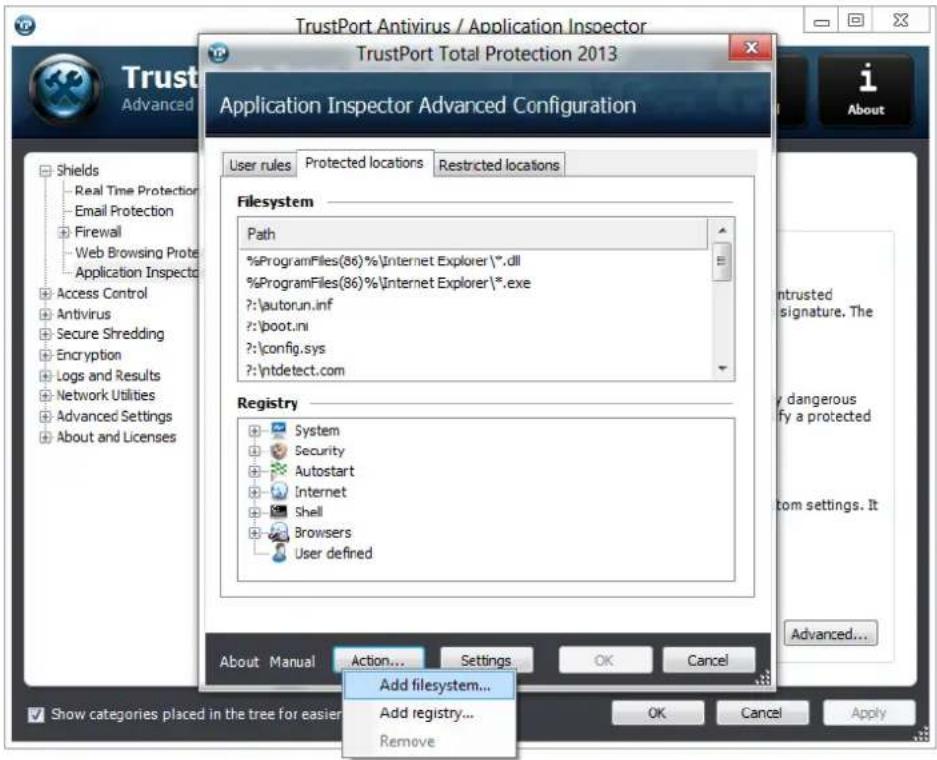Click the Path column header
The height and width of the screenshot is (760, 937).
point(473,234)
